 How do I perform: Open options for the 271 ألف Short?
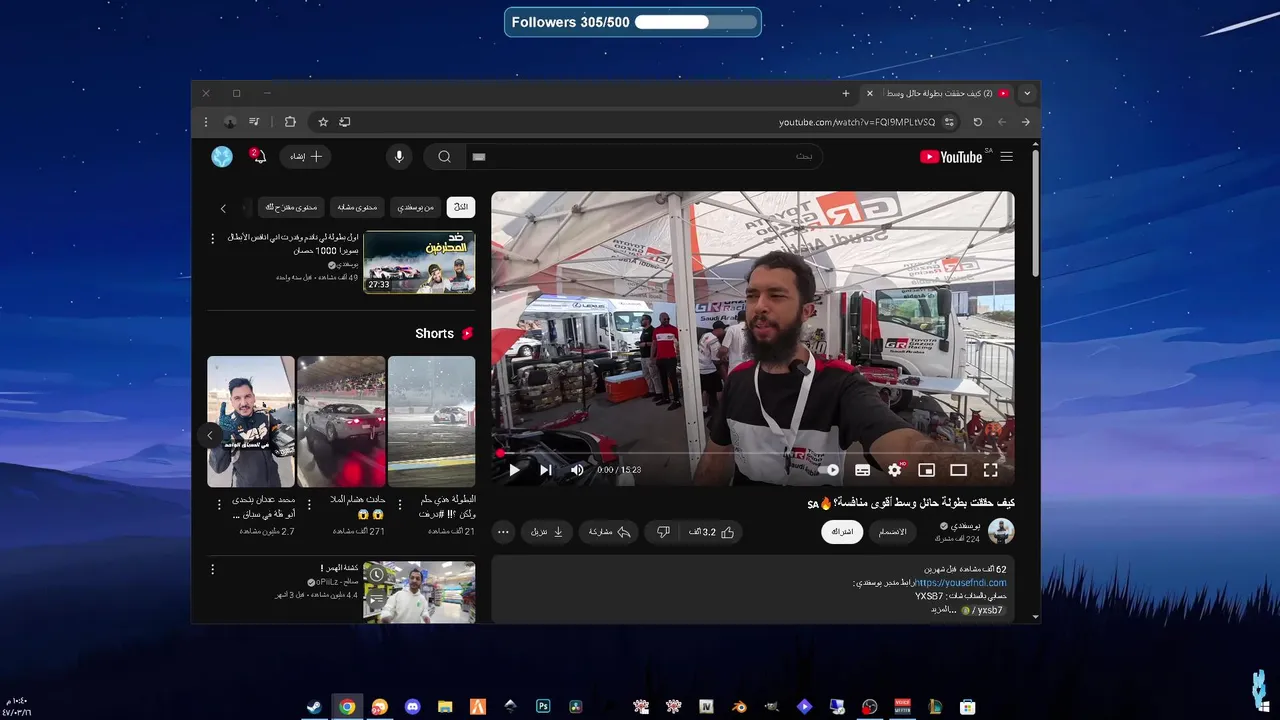(309, 504)
